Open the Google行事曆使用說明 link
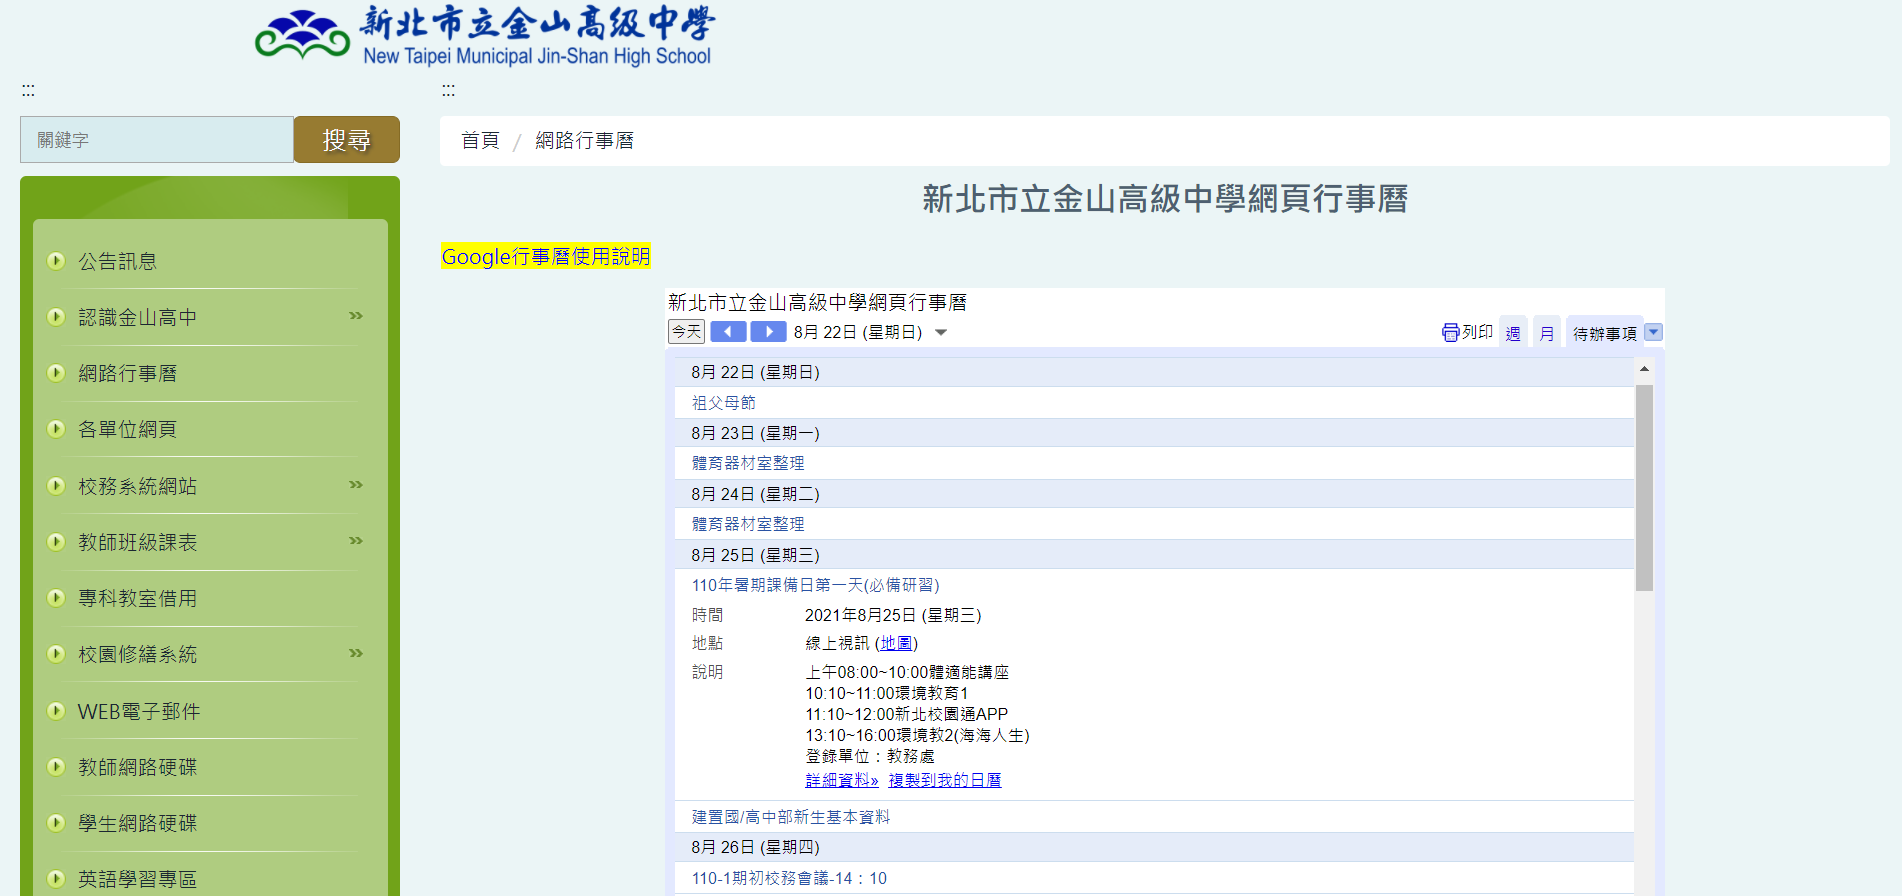The image size is (1902, 896). pyautogui.click(x=546, y=256)
